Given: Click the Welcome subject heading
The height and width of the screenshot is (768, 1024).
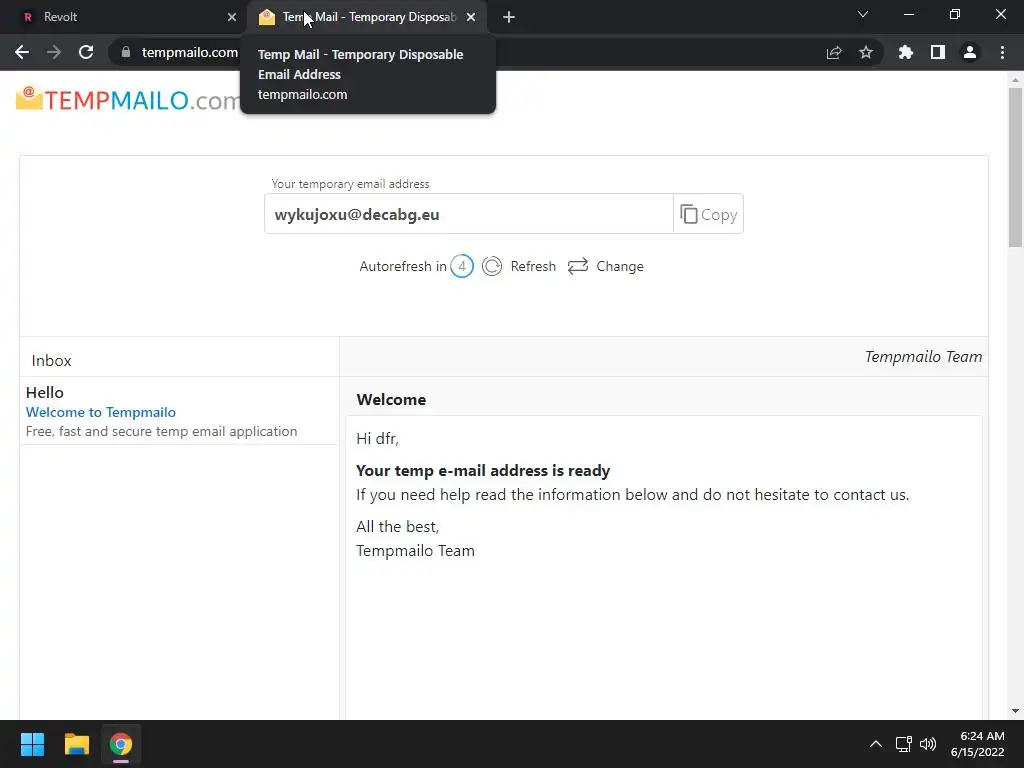Looking at the screenshot, I should 391,400.
